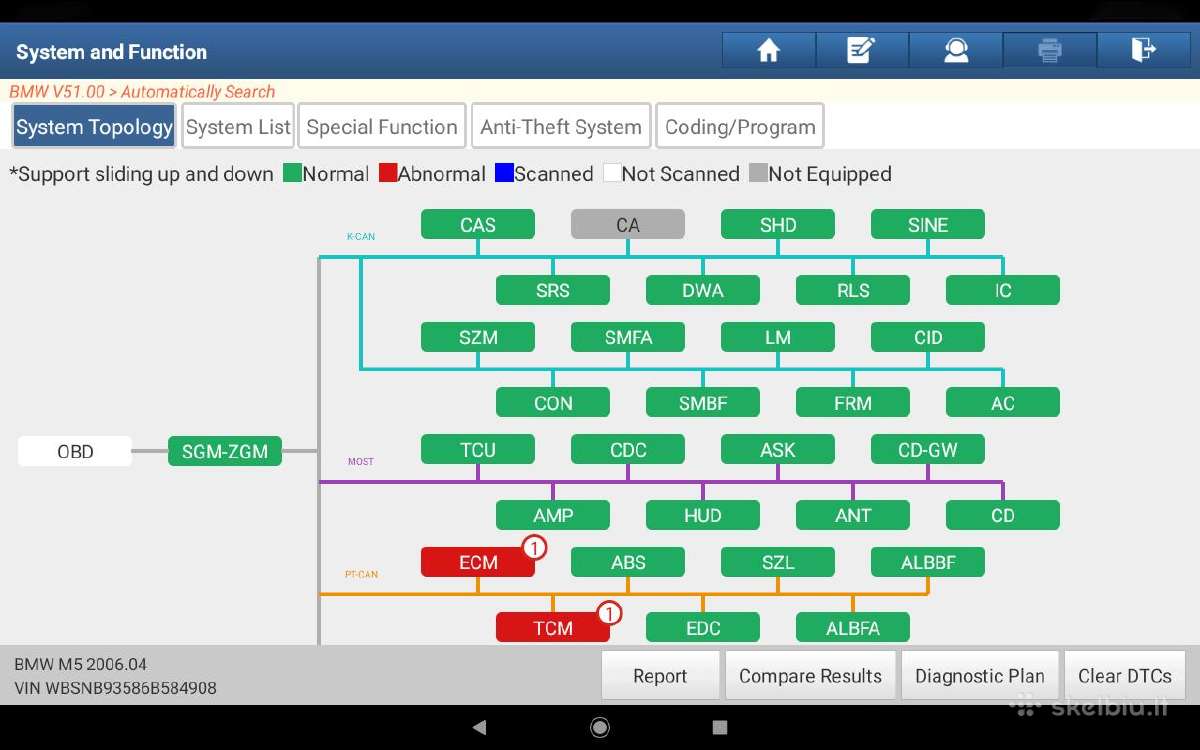This screenshot has height=750, width=1200.
Task: Open the CAS module node
Action: [478, 224]
